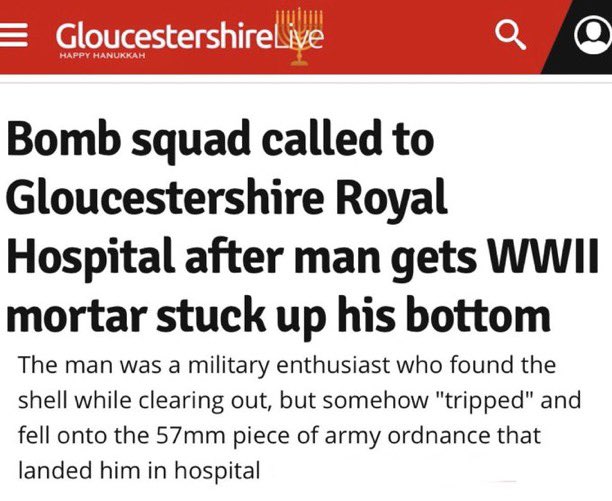Go to the GloucestershireLive home logo
This screenshot has height=501, width=612.
coord(189,37)
